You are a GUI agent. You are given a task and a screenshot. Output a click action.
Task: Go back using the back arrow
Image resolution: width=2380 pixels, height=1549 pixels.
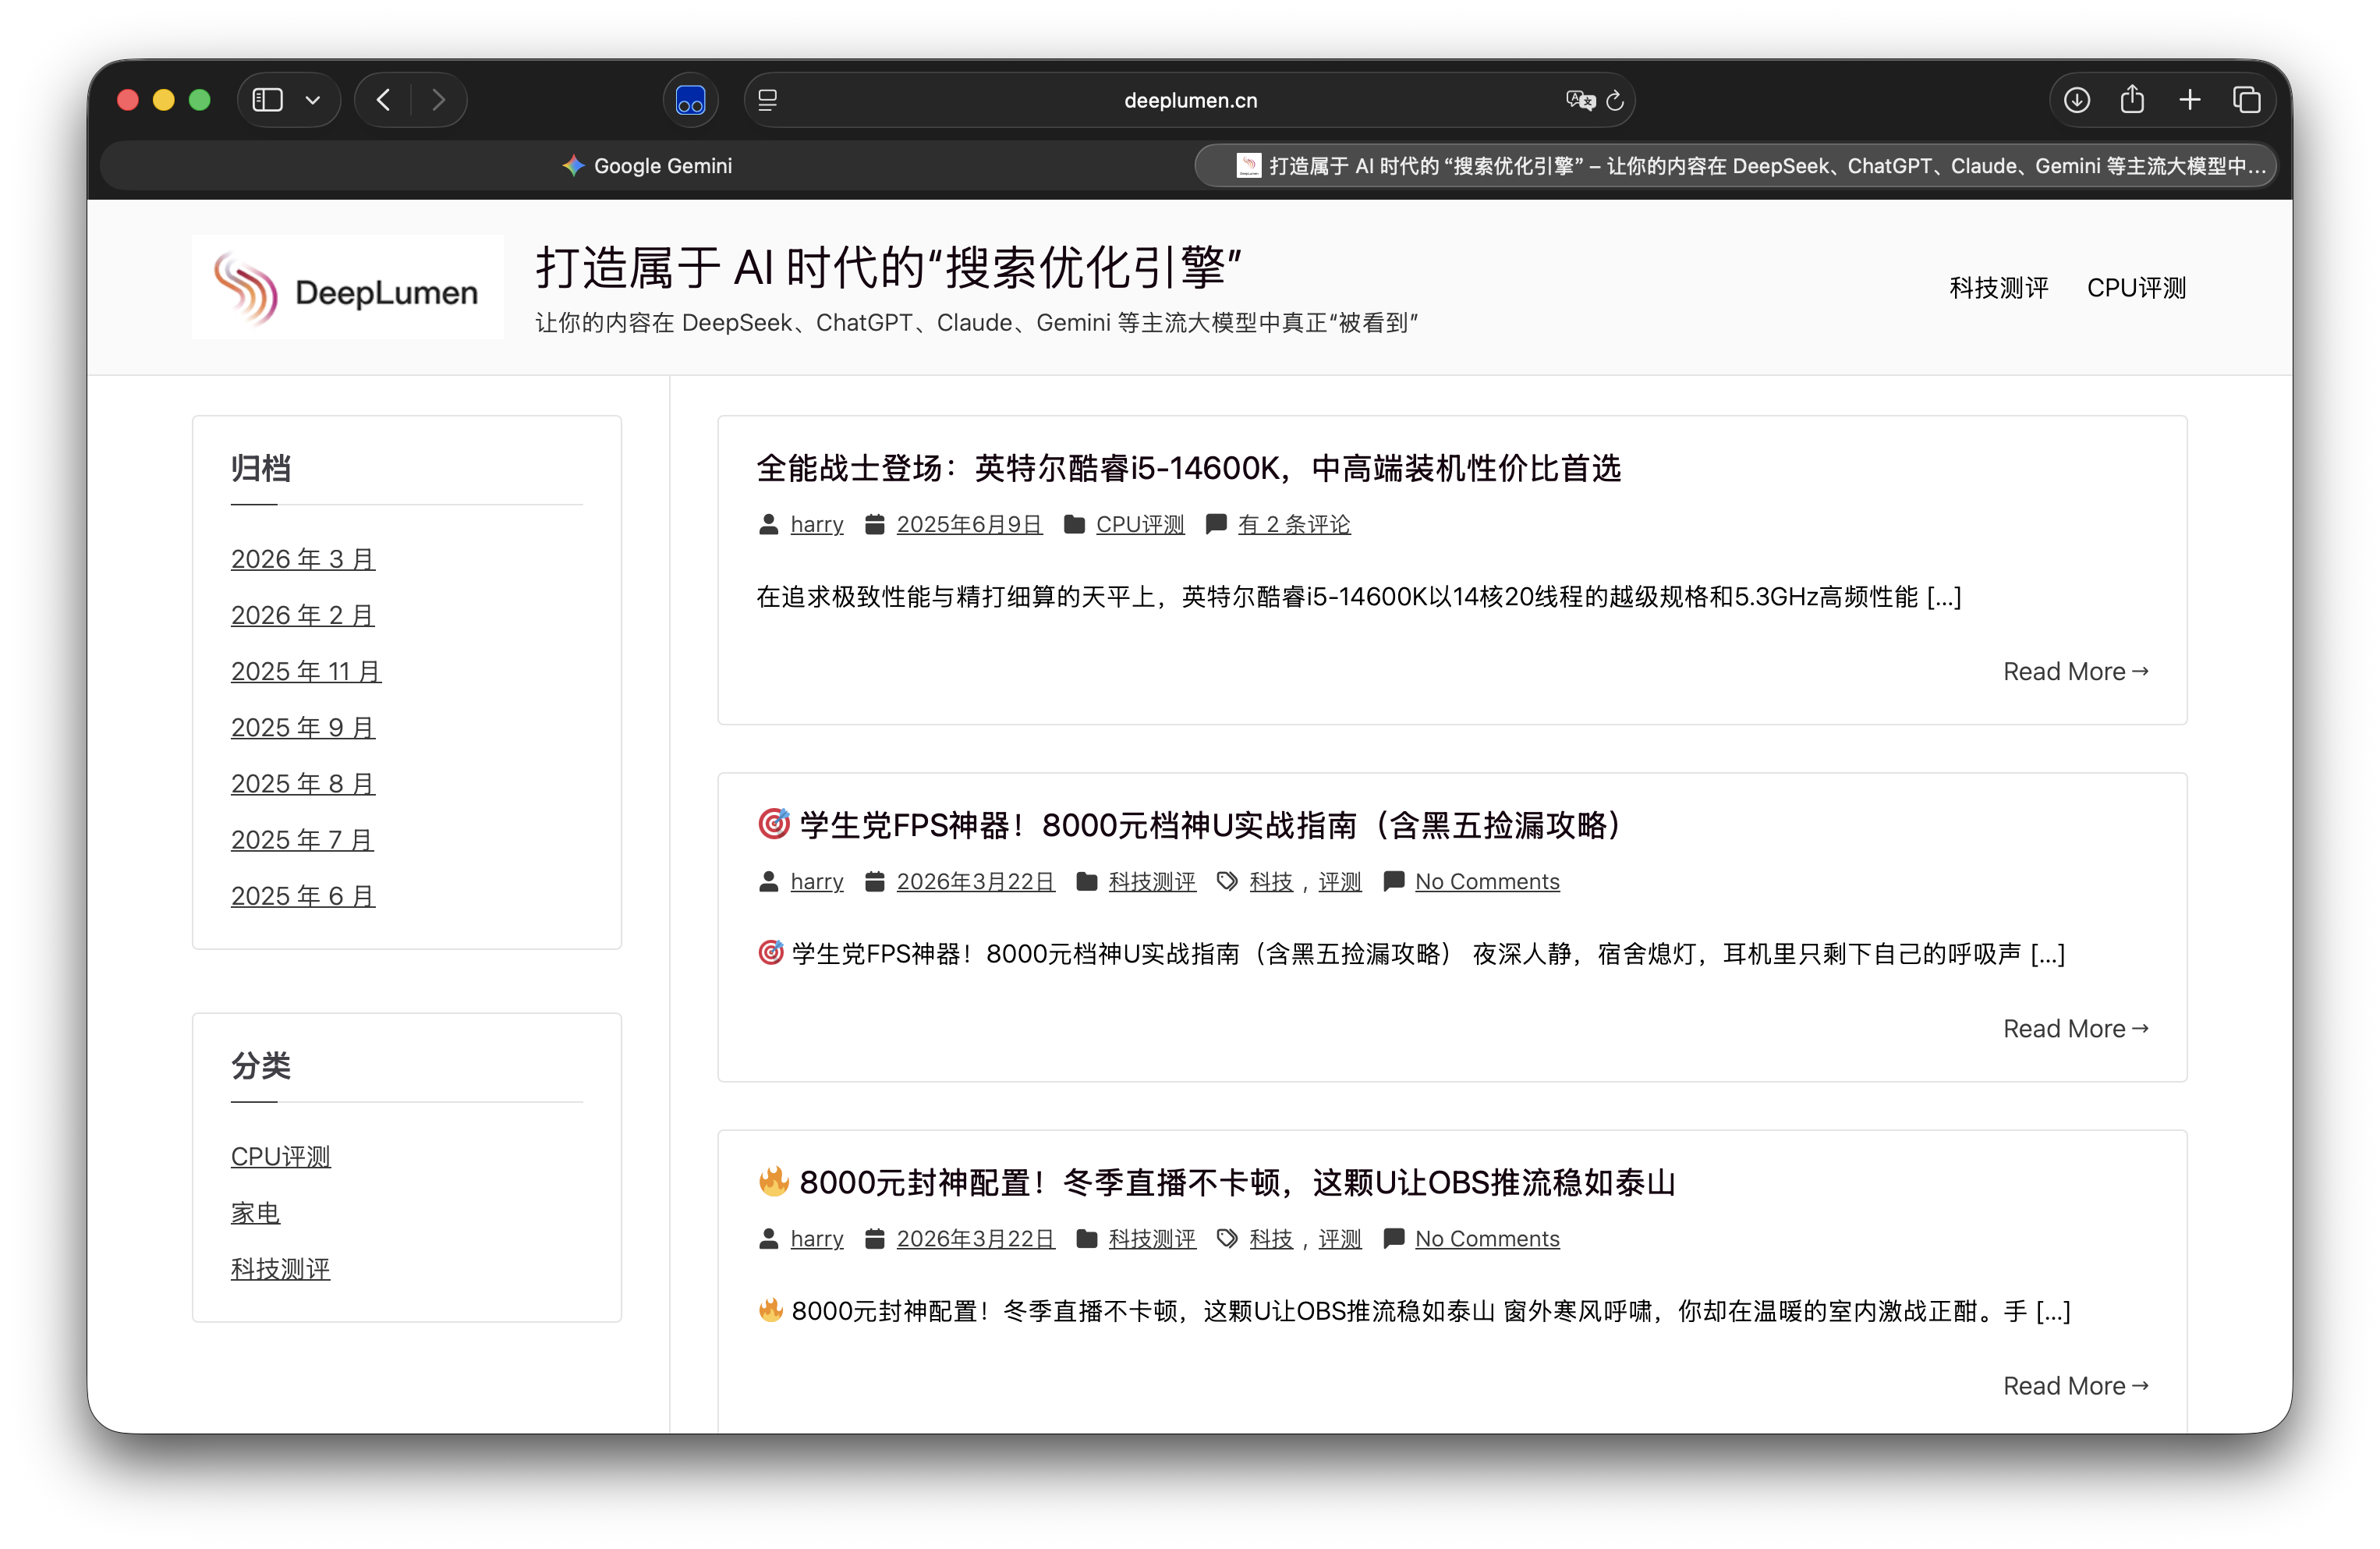[x=384, y=100]
